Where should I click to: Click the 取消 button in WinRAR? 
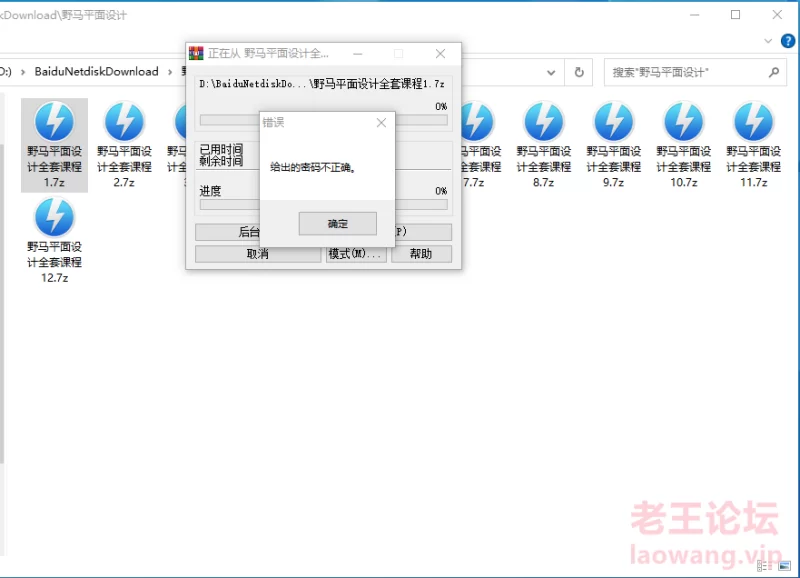tap(257, 254)
